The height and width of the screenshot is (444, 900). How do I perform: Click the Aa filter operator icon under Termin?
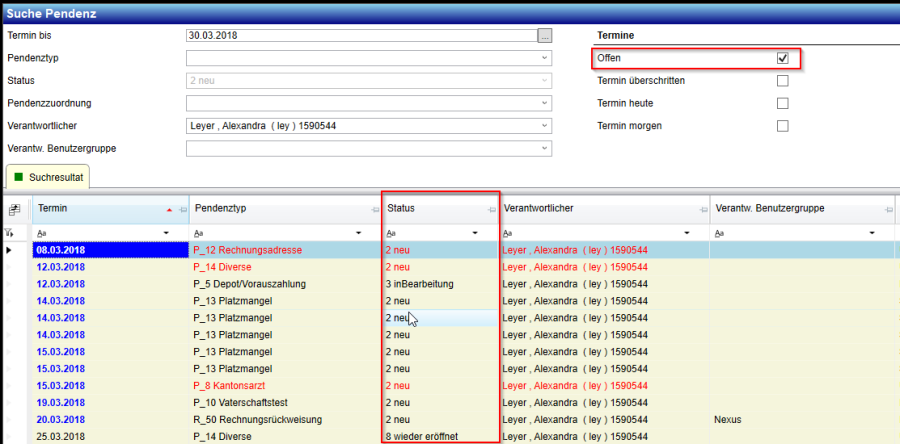43,232
